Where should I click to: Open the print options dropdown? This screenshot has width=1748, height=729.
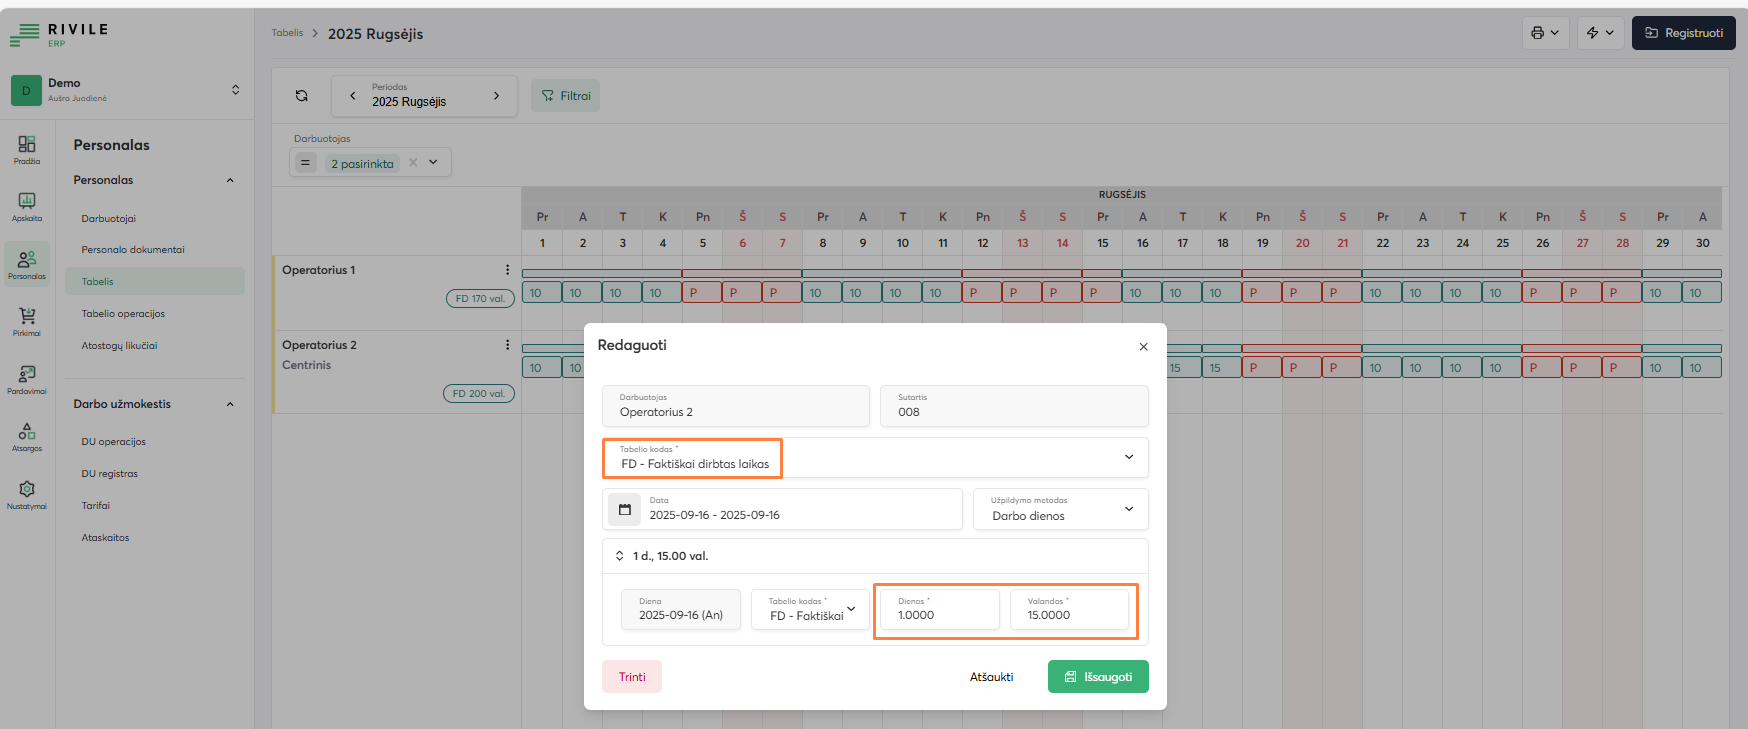1545,33
